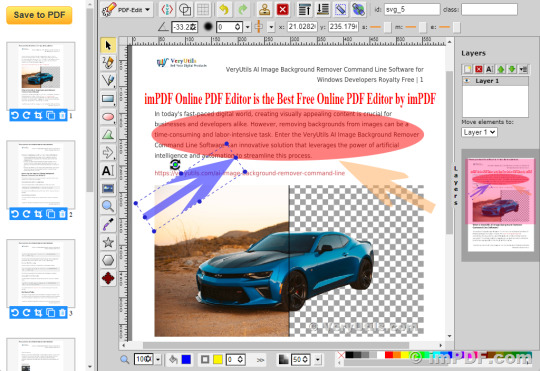Choose the red ellipse shape tool
Image resolution: width=540 pixels, height=371 pixels.
click(108, 116)
